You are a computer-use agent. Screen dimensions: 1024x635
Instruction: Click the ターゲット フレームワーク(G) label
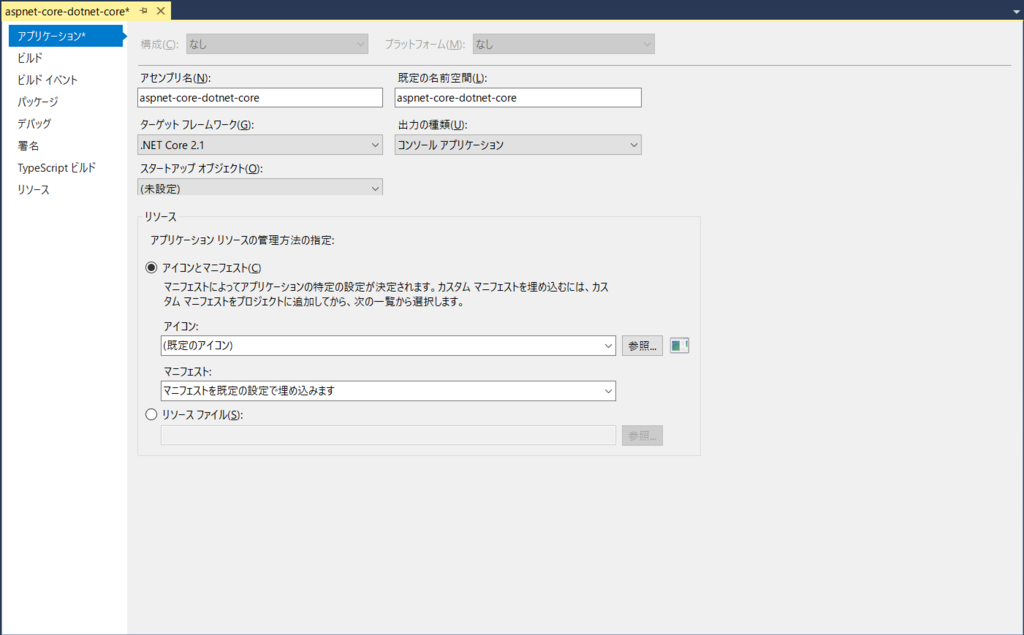pos(197,125)
